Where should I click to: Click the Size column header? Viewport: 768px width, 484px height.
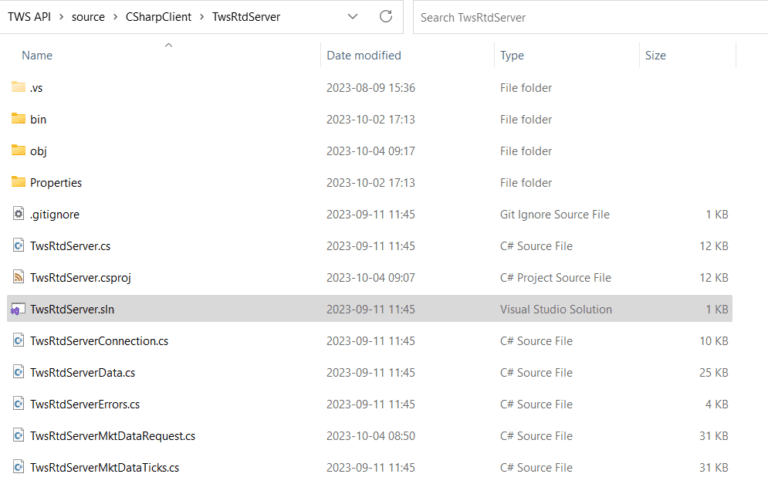pyautogui.click(x=655, y=55)
